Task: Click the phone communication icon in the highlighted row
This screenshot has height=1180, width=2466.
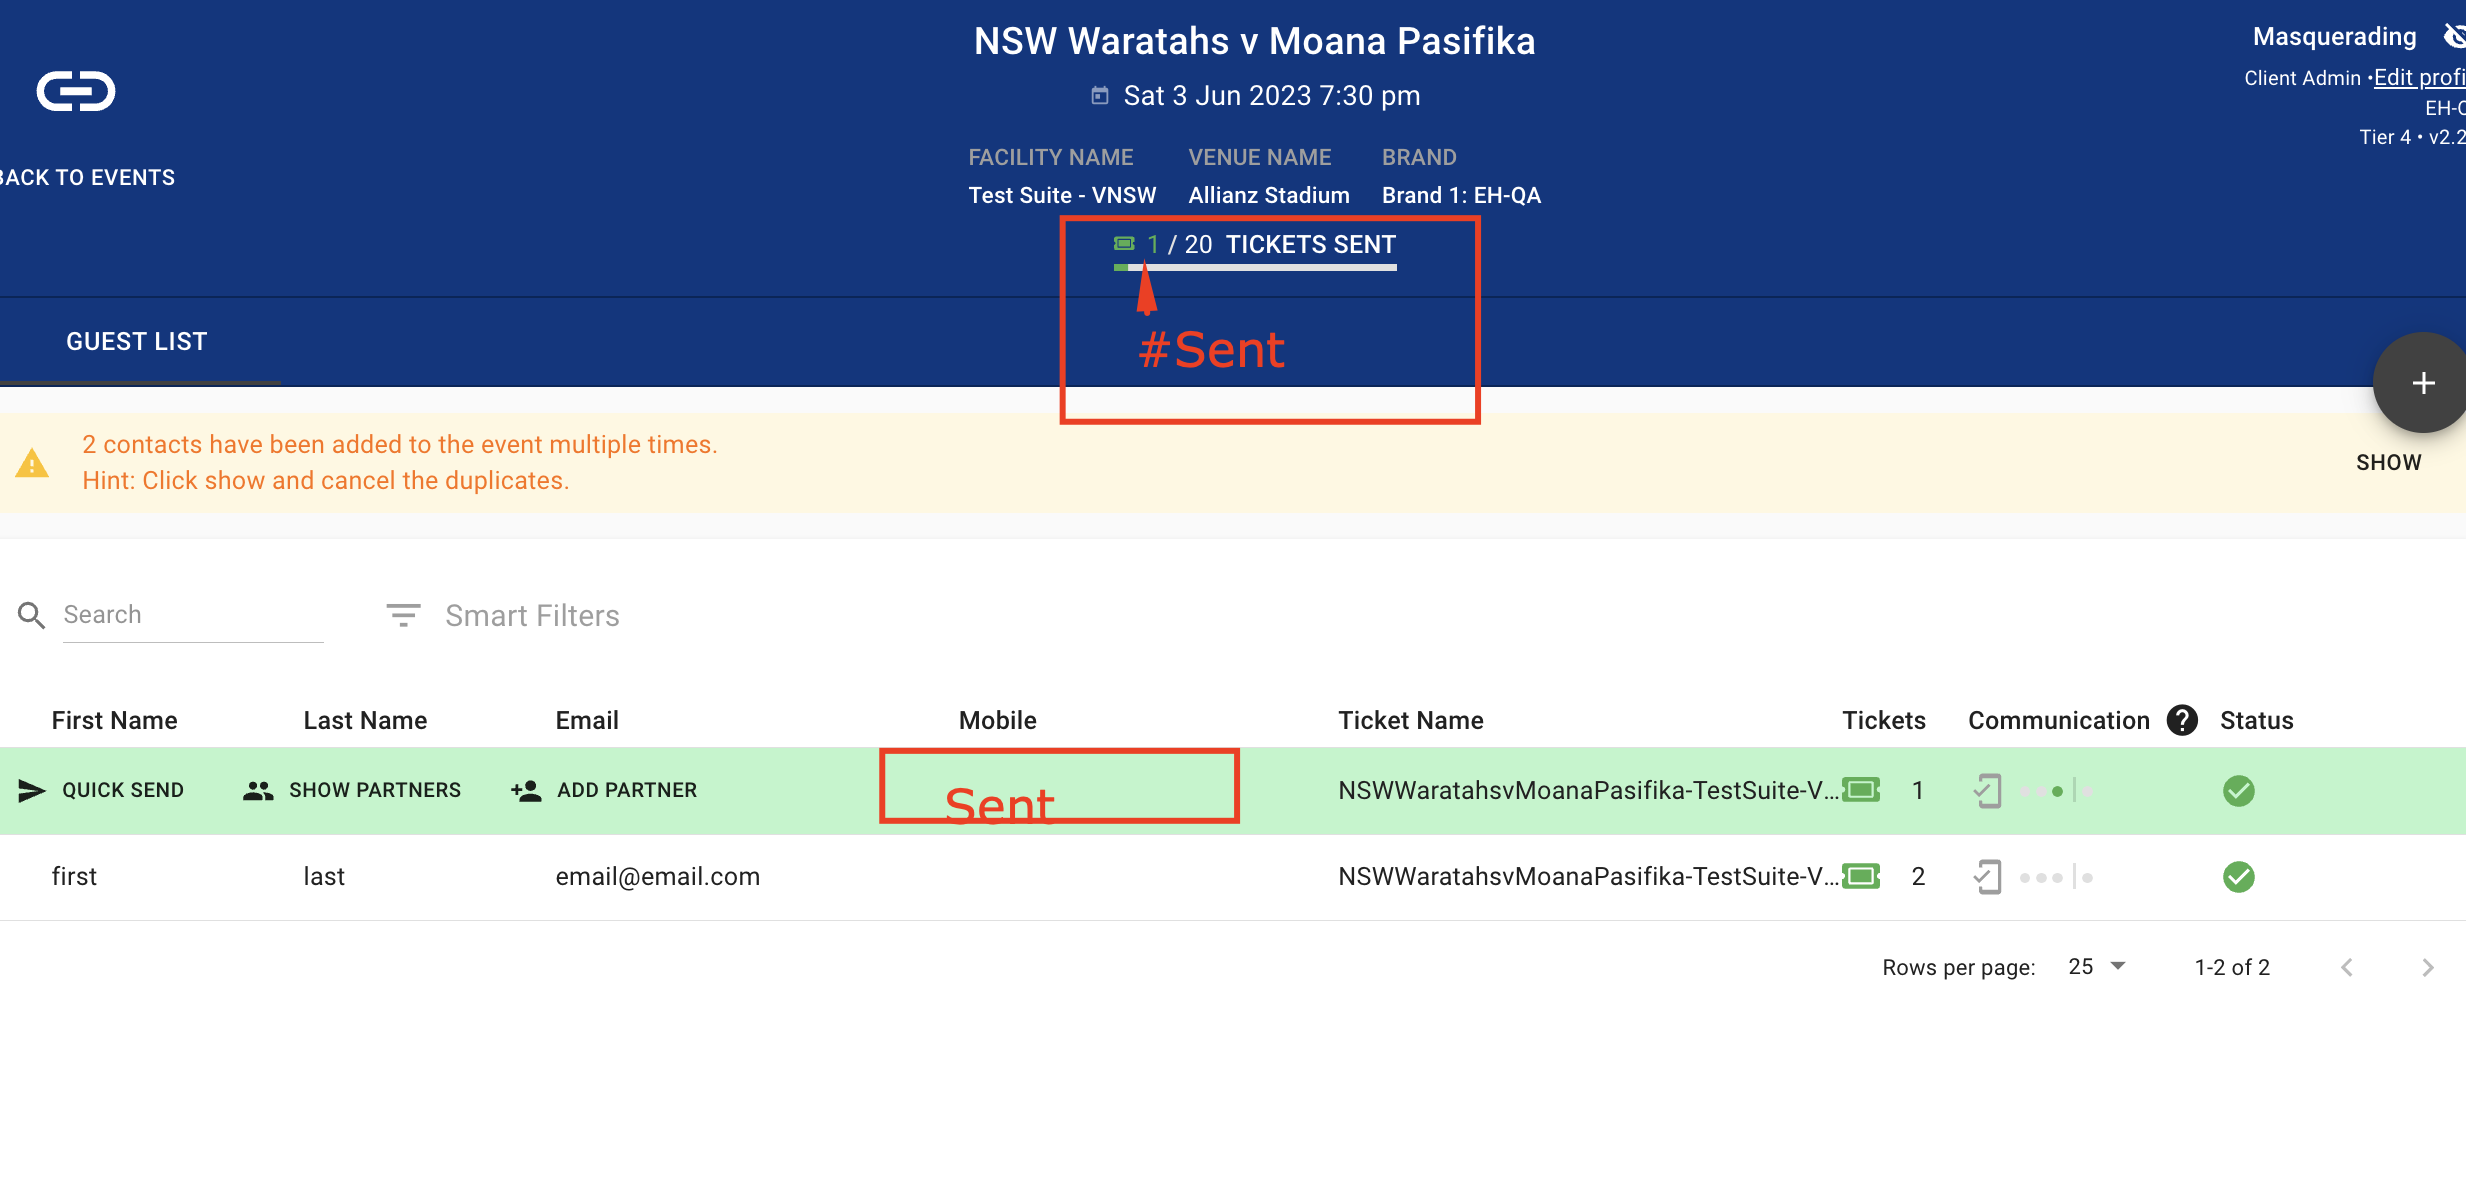Action: click(x=1987, y=790)
